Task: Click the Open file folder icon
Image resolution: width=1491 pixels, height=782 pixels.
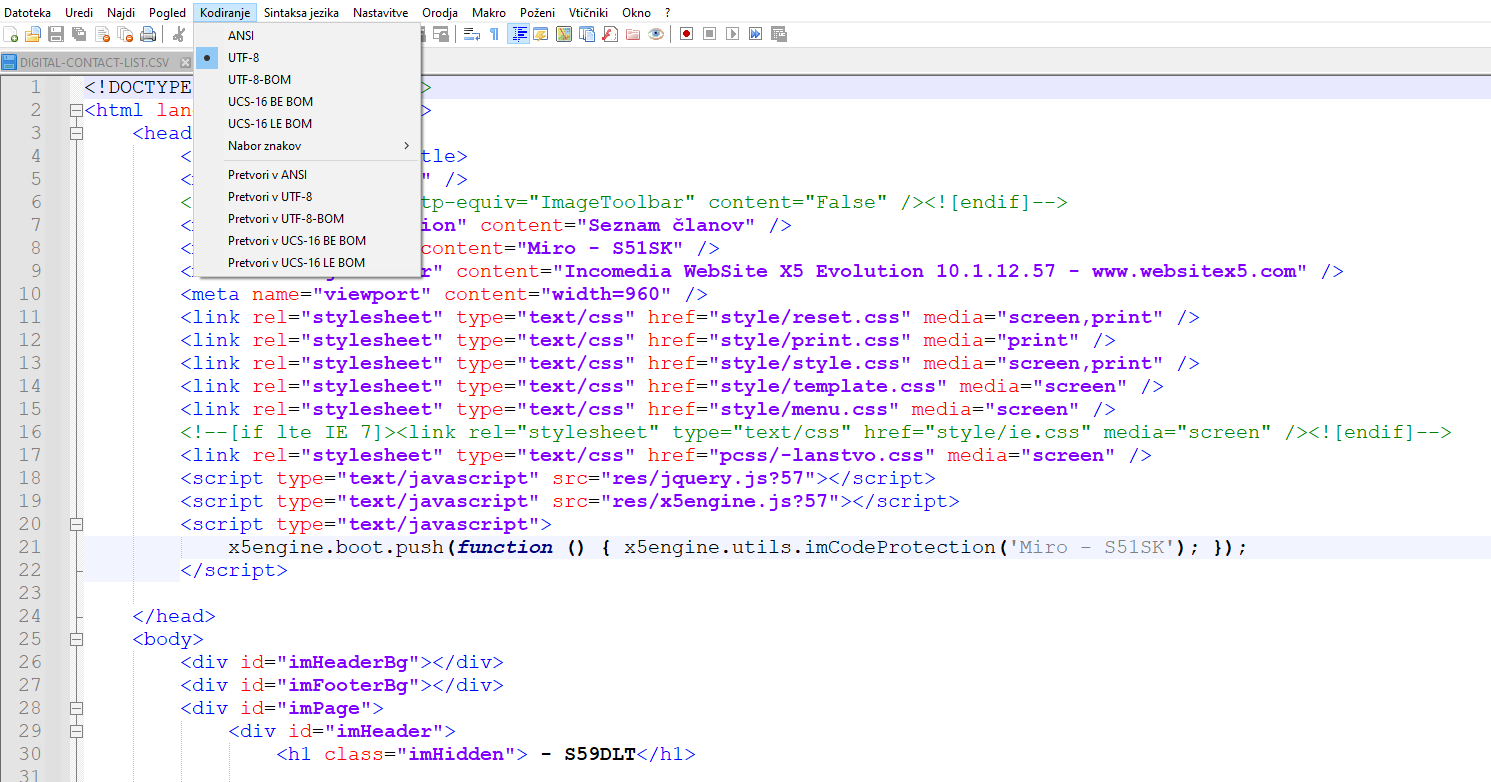Action: (33, 34)
